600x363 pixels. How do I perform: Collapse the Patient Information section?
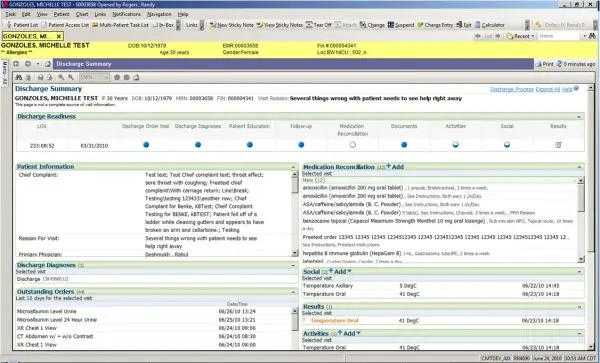(293, 167)
